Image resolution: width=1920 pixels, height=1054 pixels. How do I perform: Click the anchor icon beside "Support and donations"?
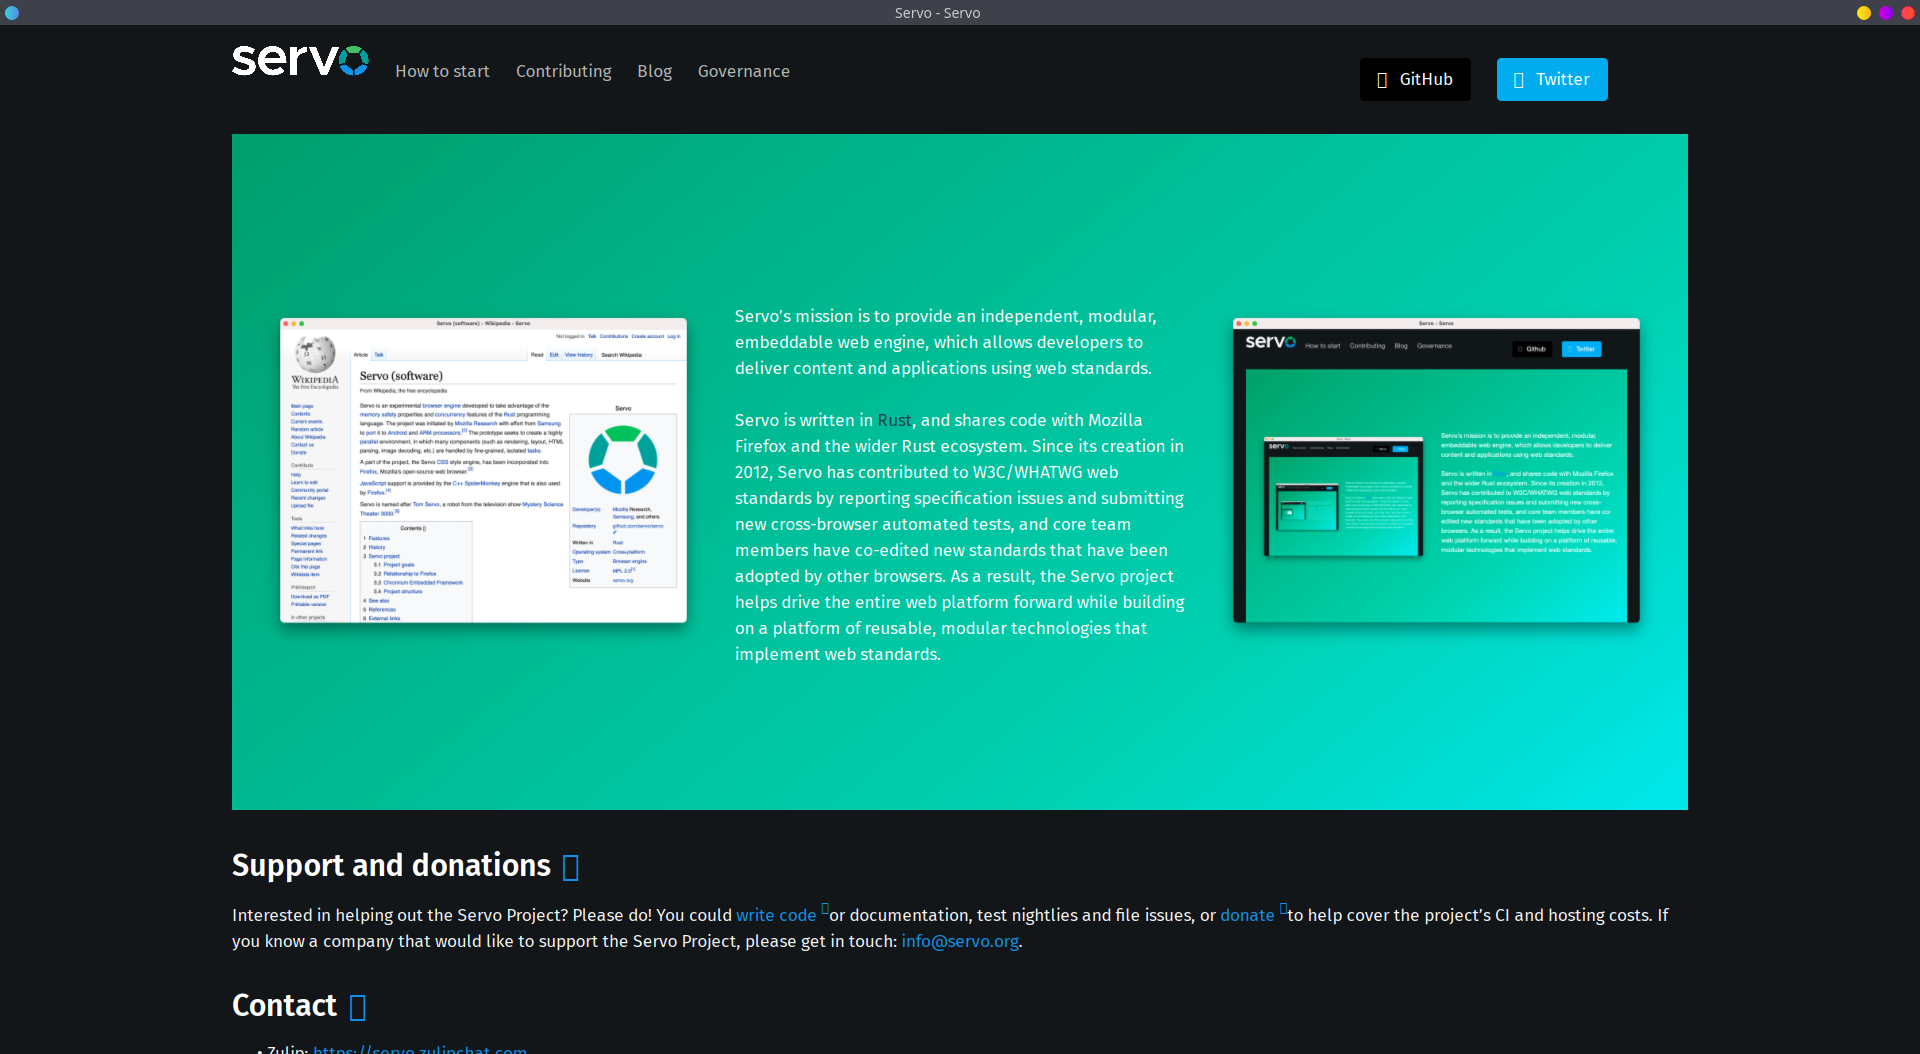pos(571,866)
